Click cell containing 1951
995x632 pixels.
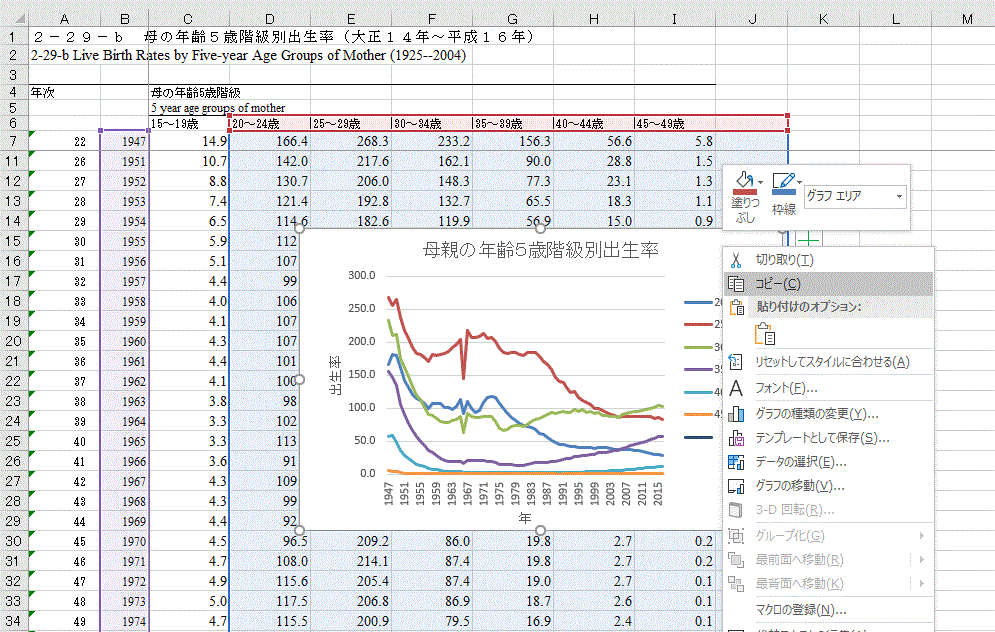tap(124, 161)
